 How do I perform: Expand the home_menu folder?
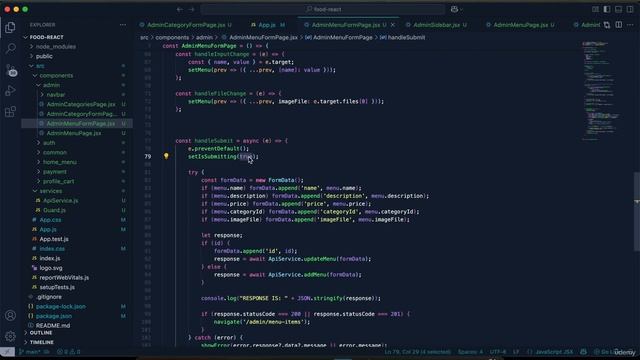(60, 162)
